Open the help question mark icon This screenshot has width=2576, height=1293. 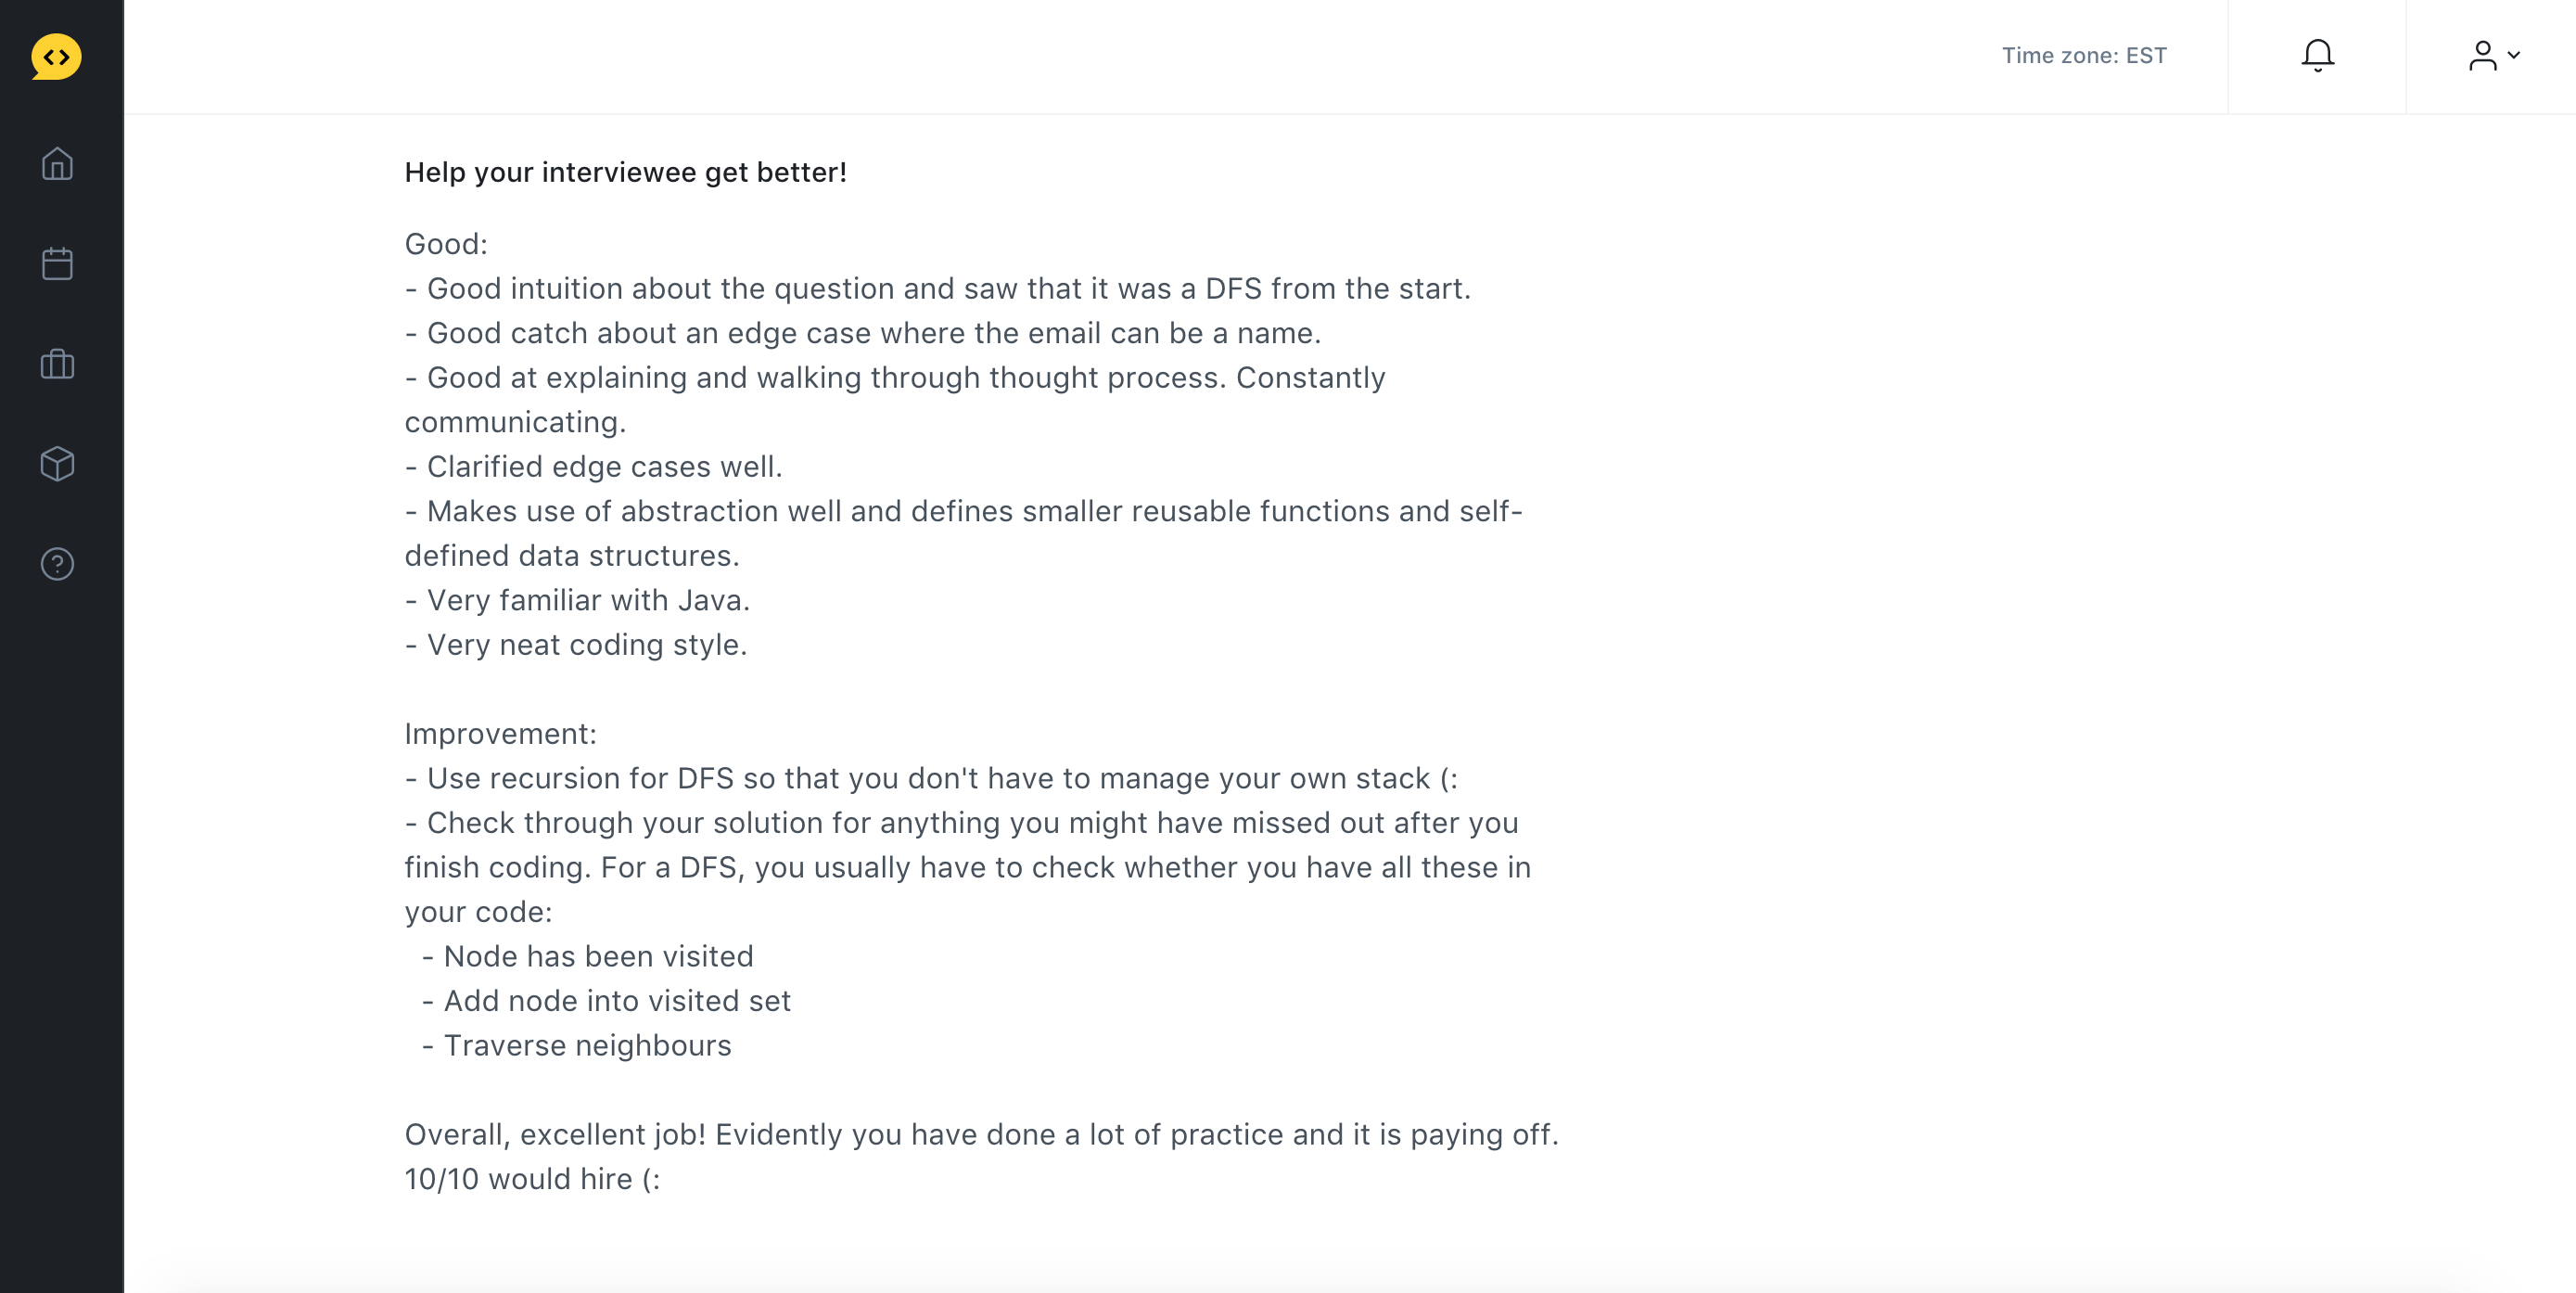(57, 564)
